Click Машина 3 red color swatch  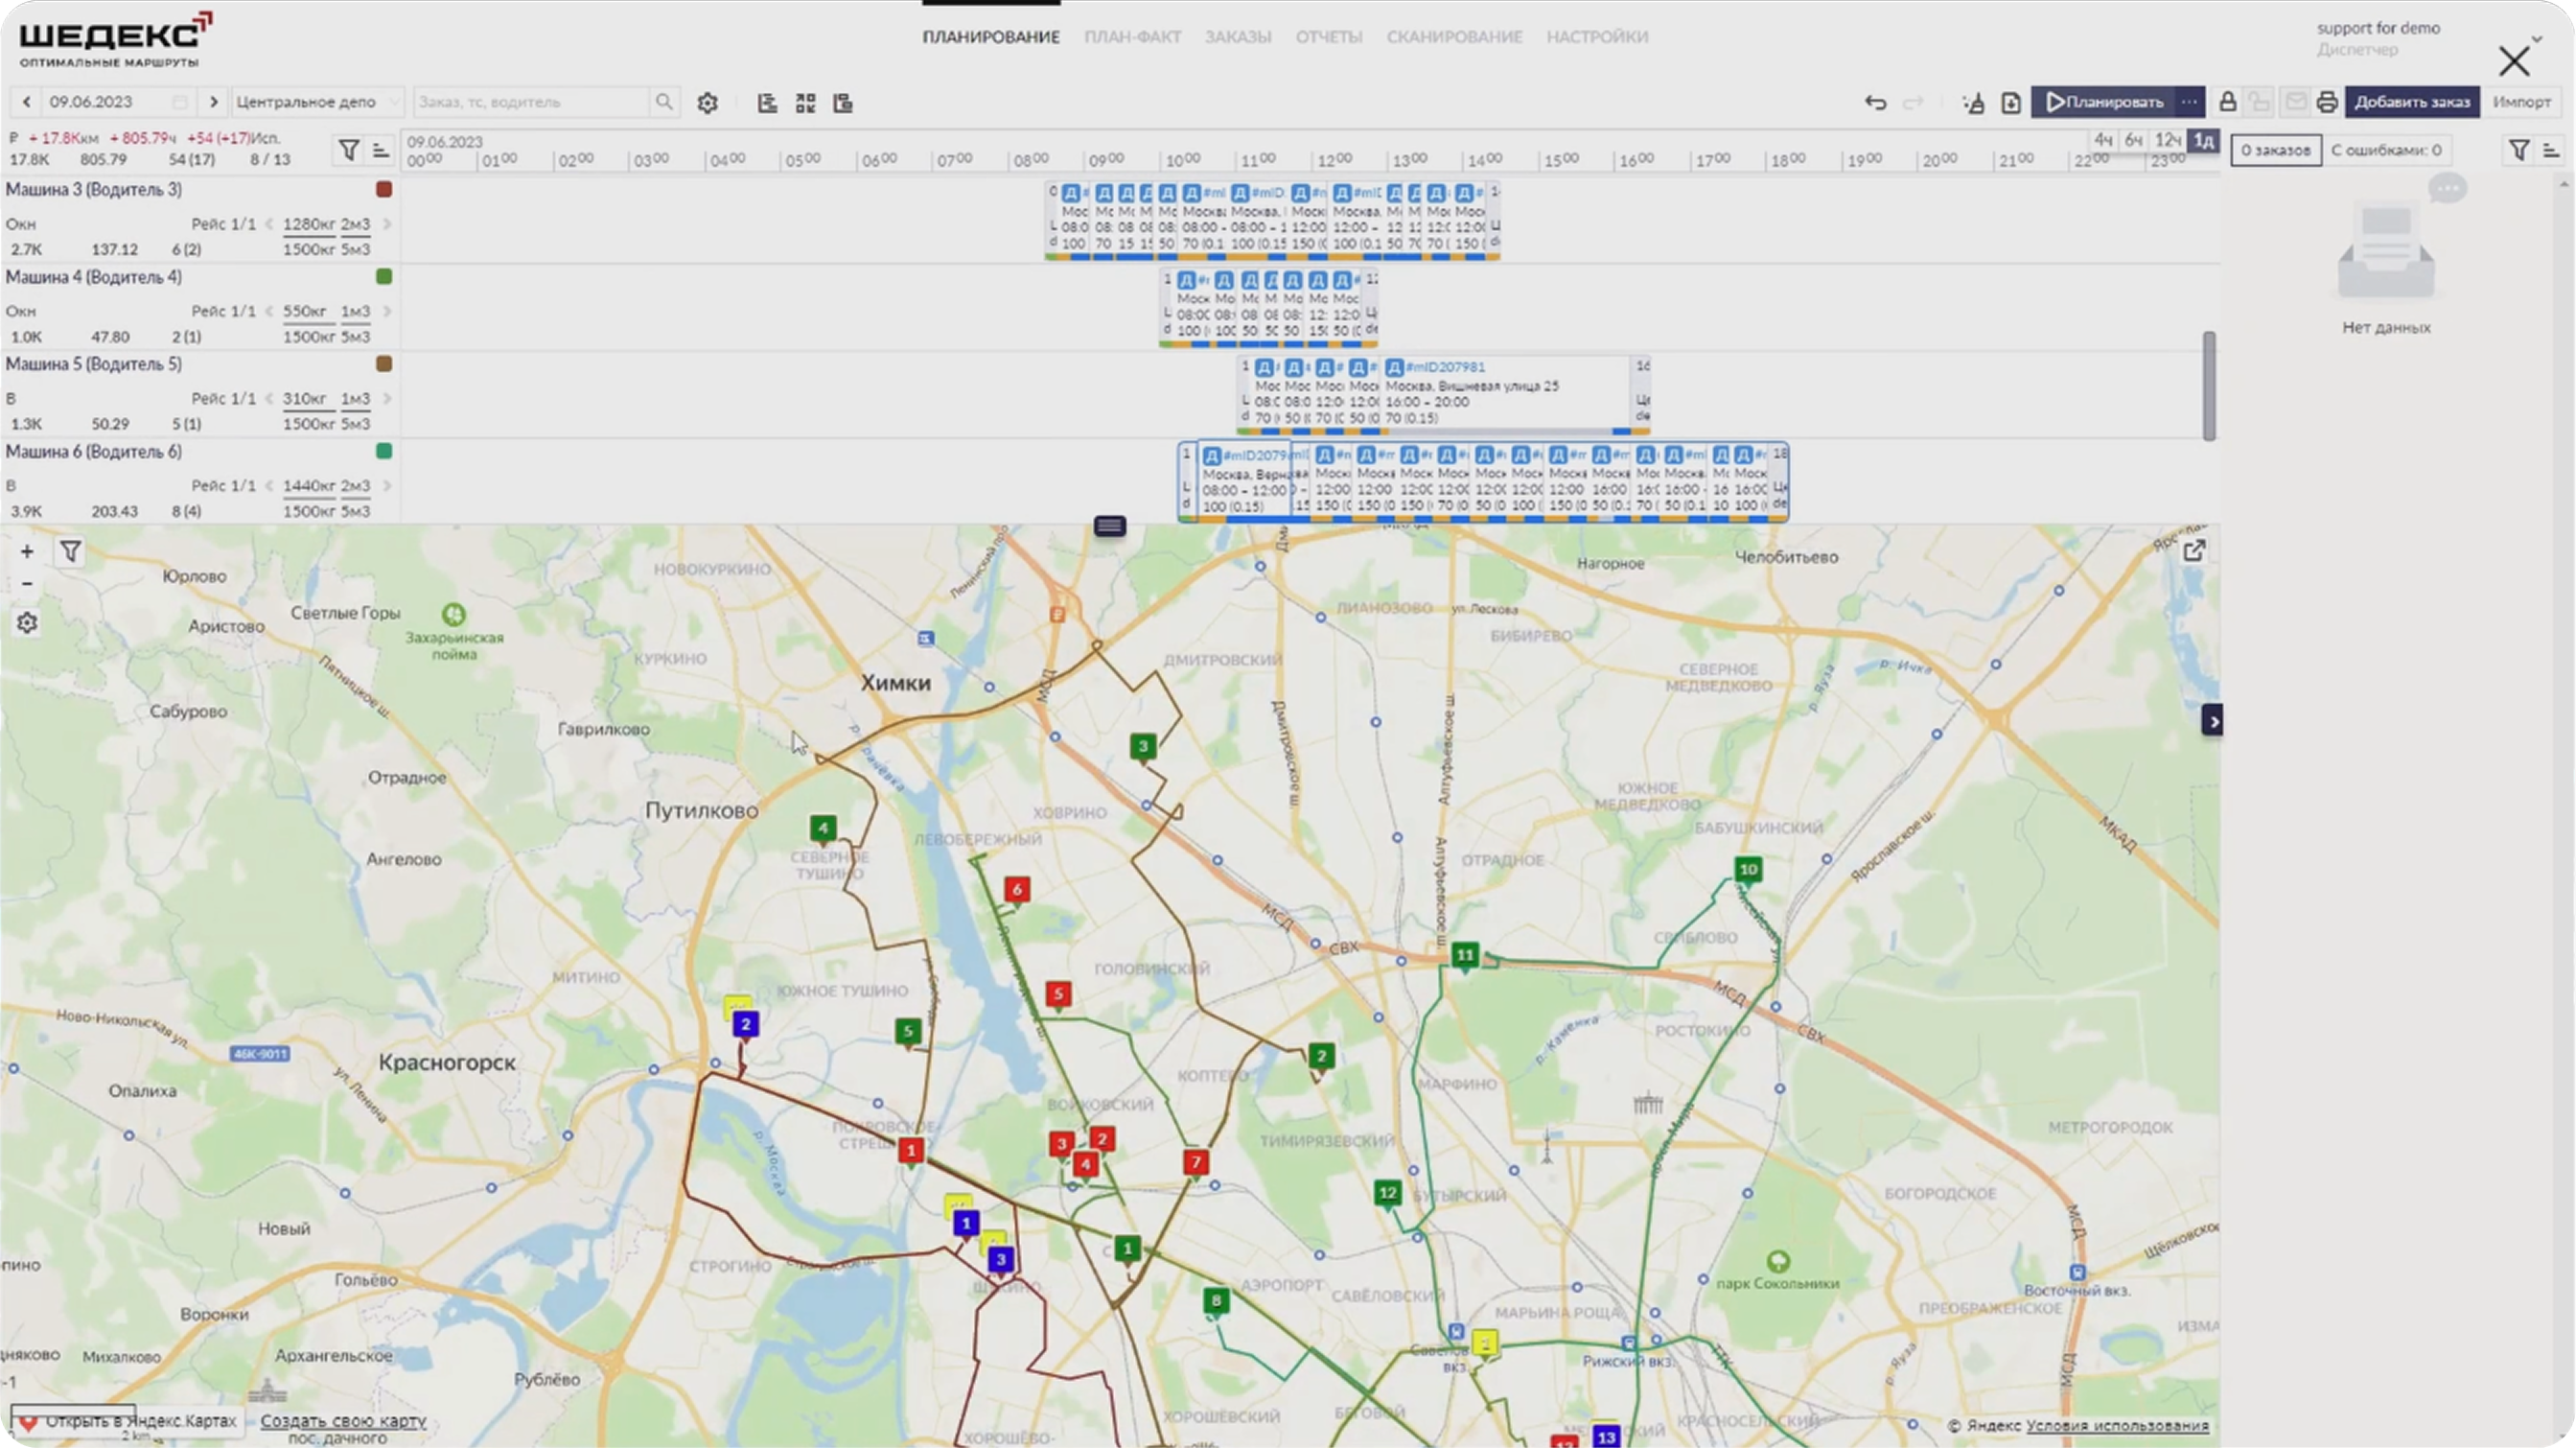tap(383, 189)
